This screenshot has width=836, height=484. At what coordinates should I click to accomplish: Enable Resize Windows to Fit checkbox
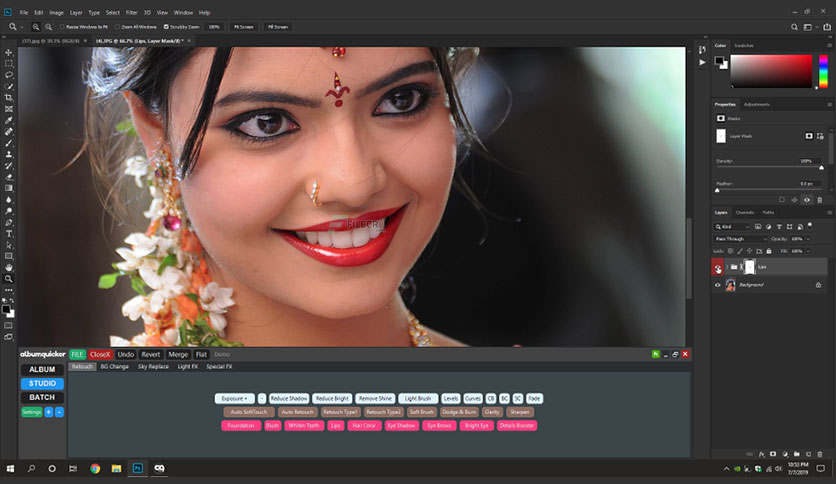click(x=62, y=27)
